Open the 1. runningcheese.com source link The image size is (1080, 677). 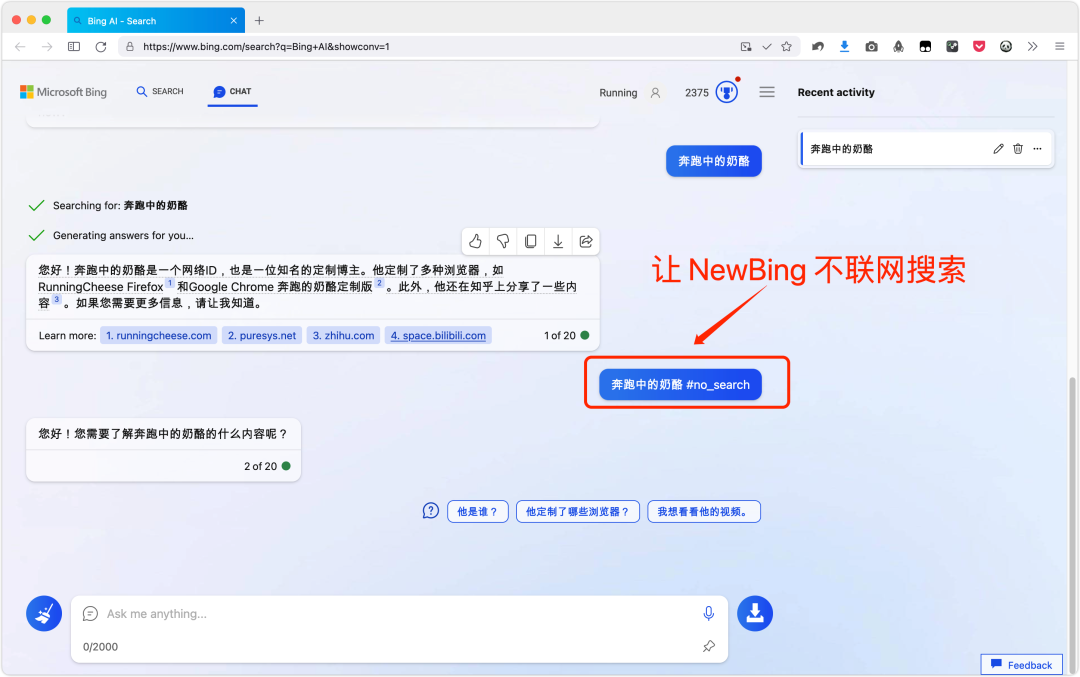(x=158, y=335)
